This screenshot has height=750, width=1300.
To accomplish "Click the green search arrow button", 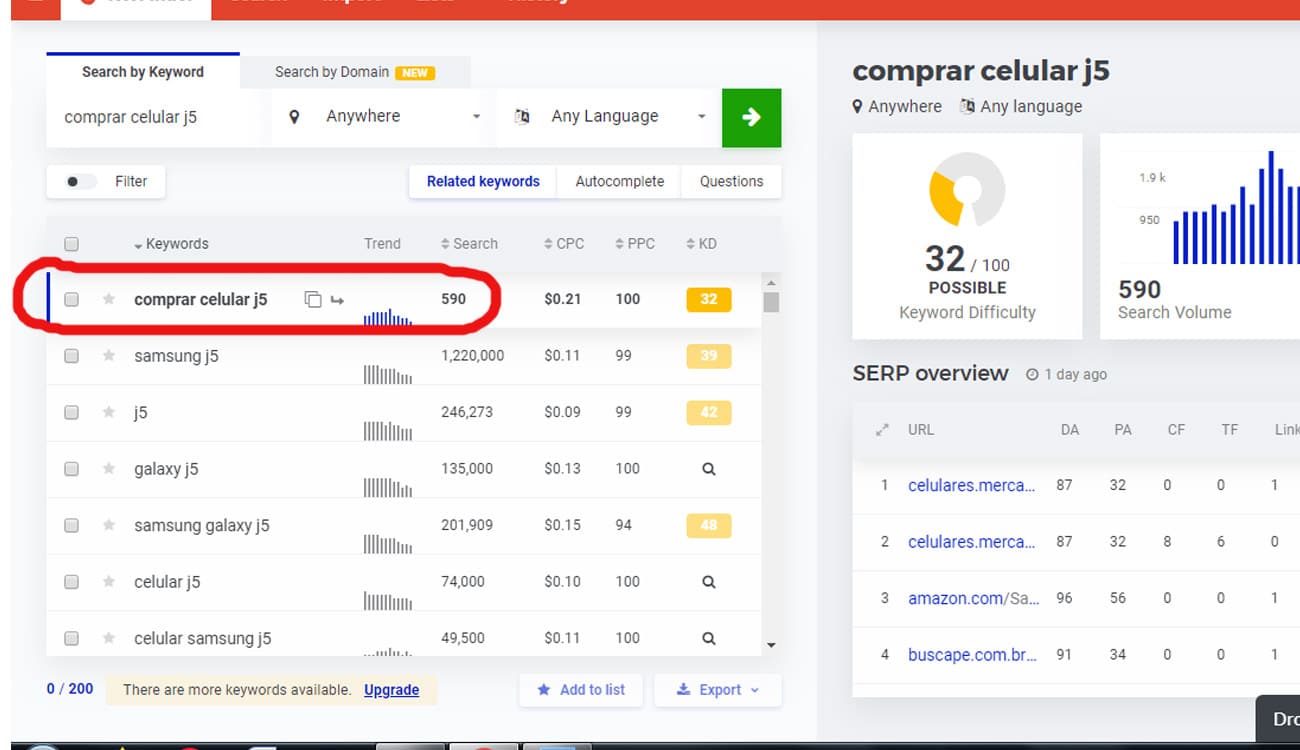I will click(x=751, y=117).
